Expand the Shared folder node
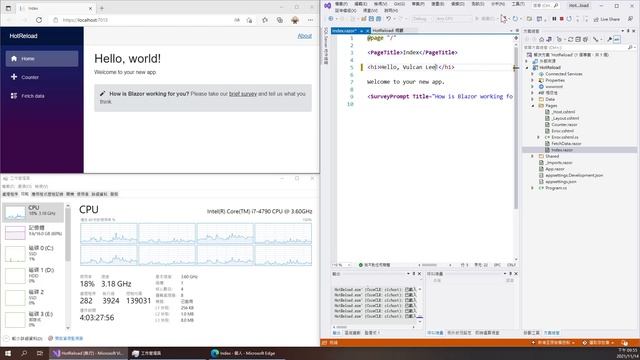640x360 pixels. (532, 156)
